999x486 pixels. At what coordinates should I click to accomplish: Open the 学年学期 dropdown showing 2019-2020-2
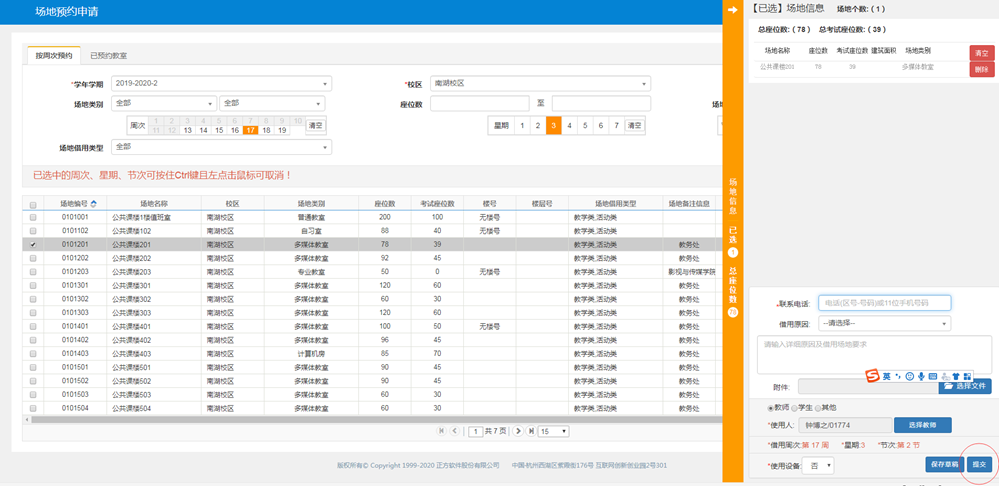tap(220, 84)
